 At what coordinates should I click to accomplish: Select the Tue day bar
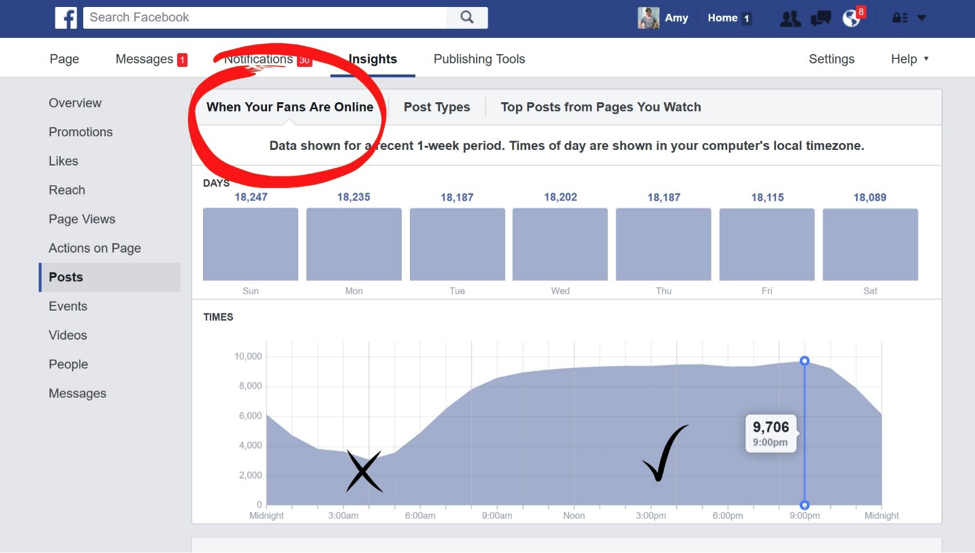click(457, 244)
